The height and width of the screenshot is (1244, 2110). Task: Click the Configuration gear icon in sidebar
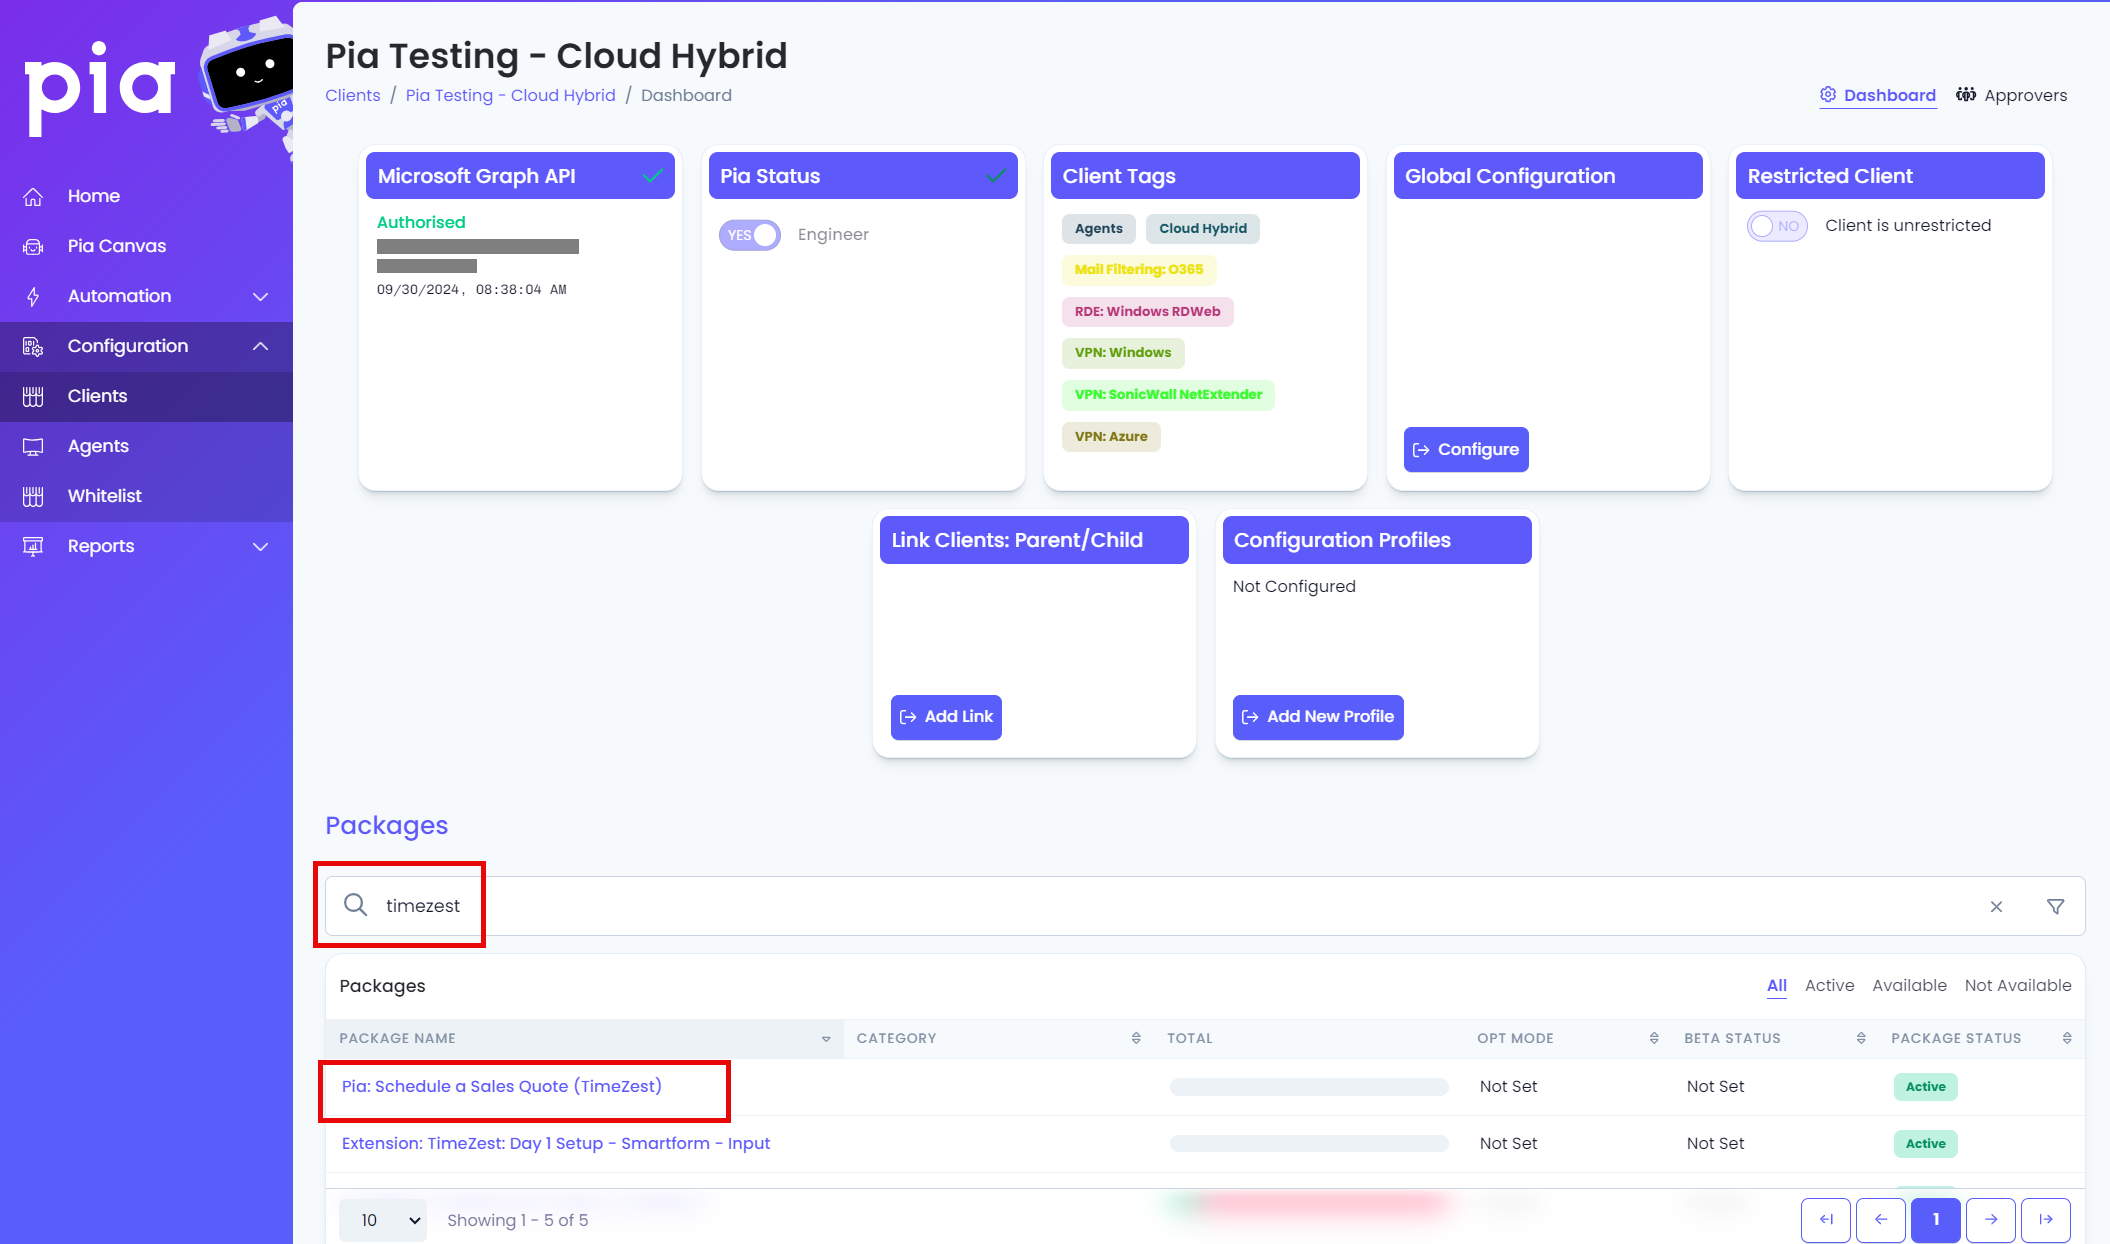coord(33,347)
